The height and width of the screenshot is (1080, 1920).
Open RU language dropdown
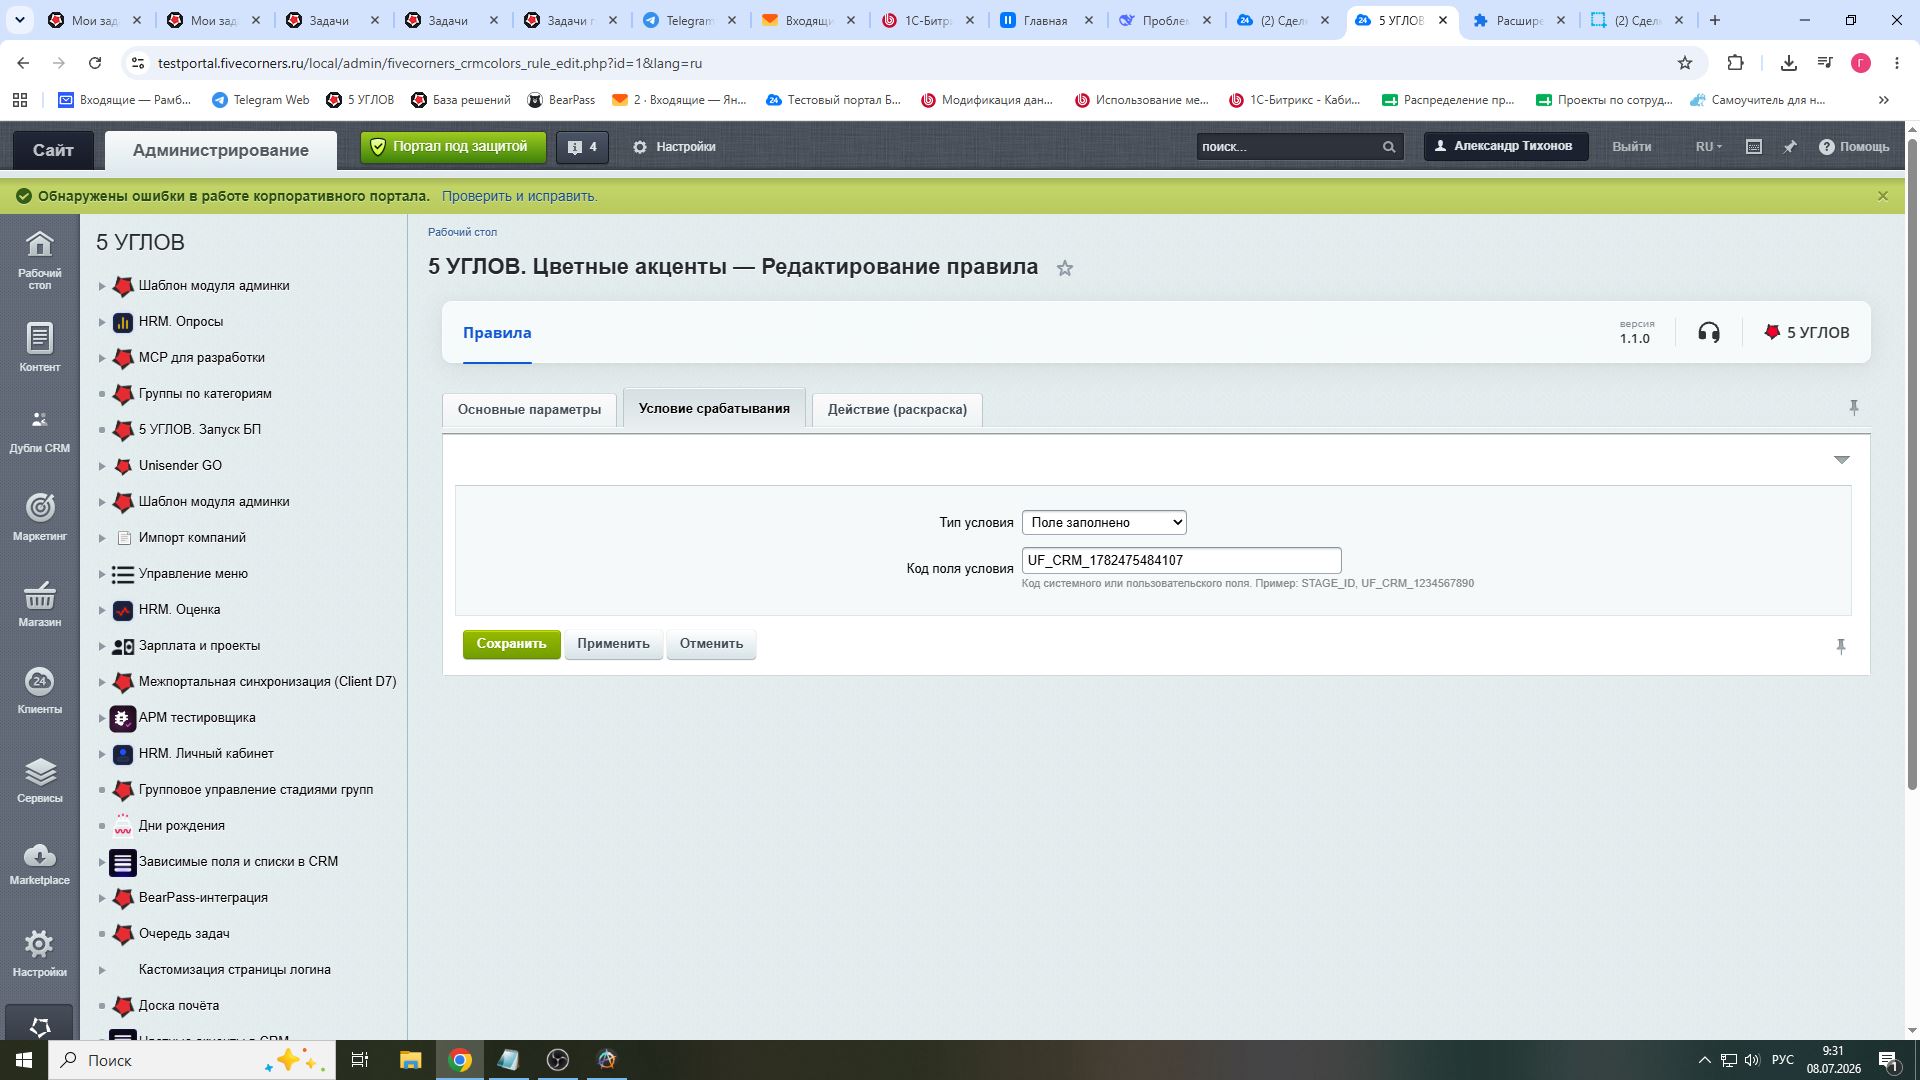pyautogui.click(x=1708, y=147)
